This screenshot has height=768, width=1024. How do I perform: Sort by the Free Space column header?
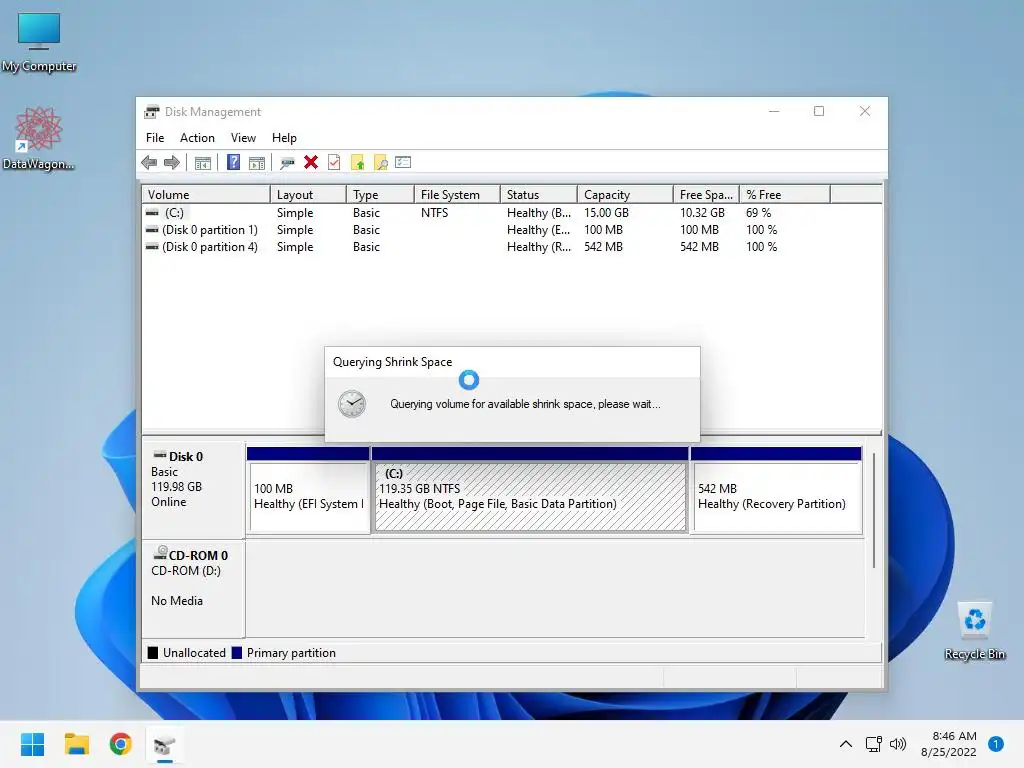[x=706, y=195]
